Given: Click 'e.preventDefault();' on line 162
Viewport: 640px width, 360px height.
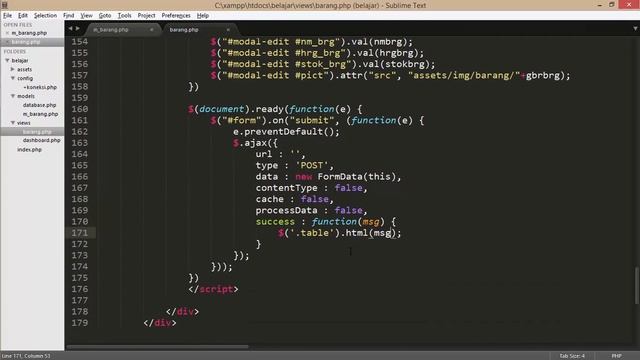Looking at the screenshot, I should point(286,131).
